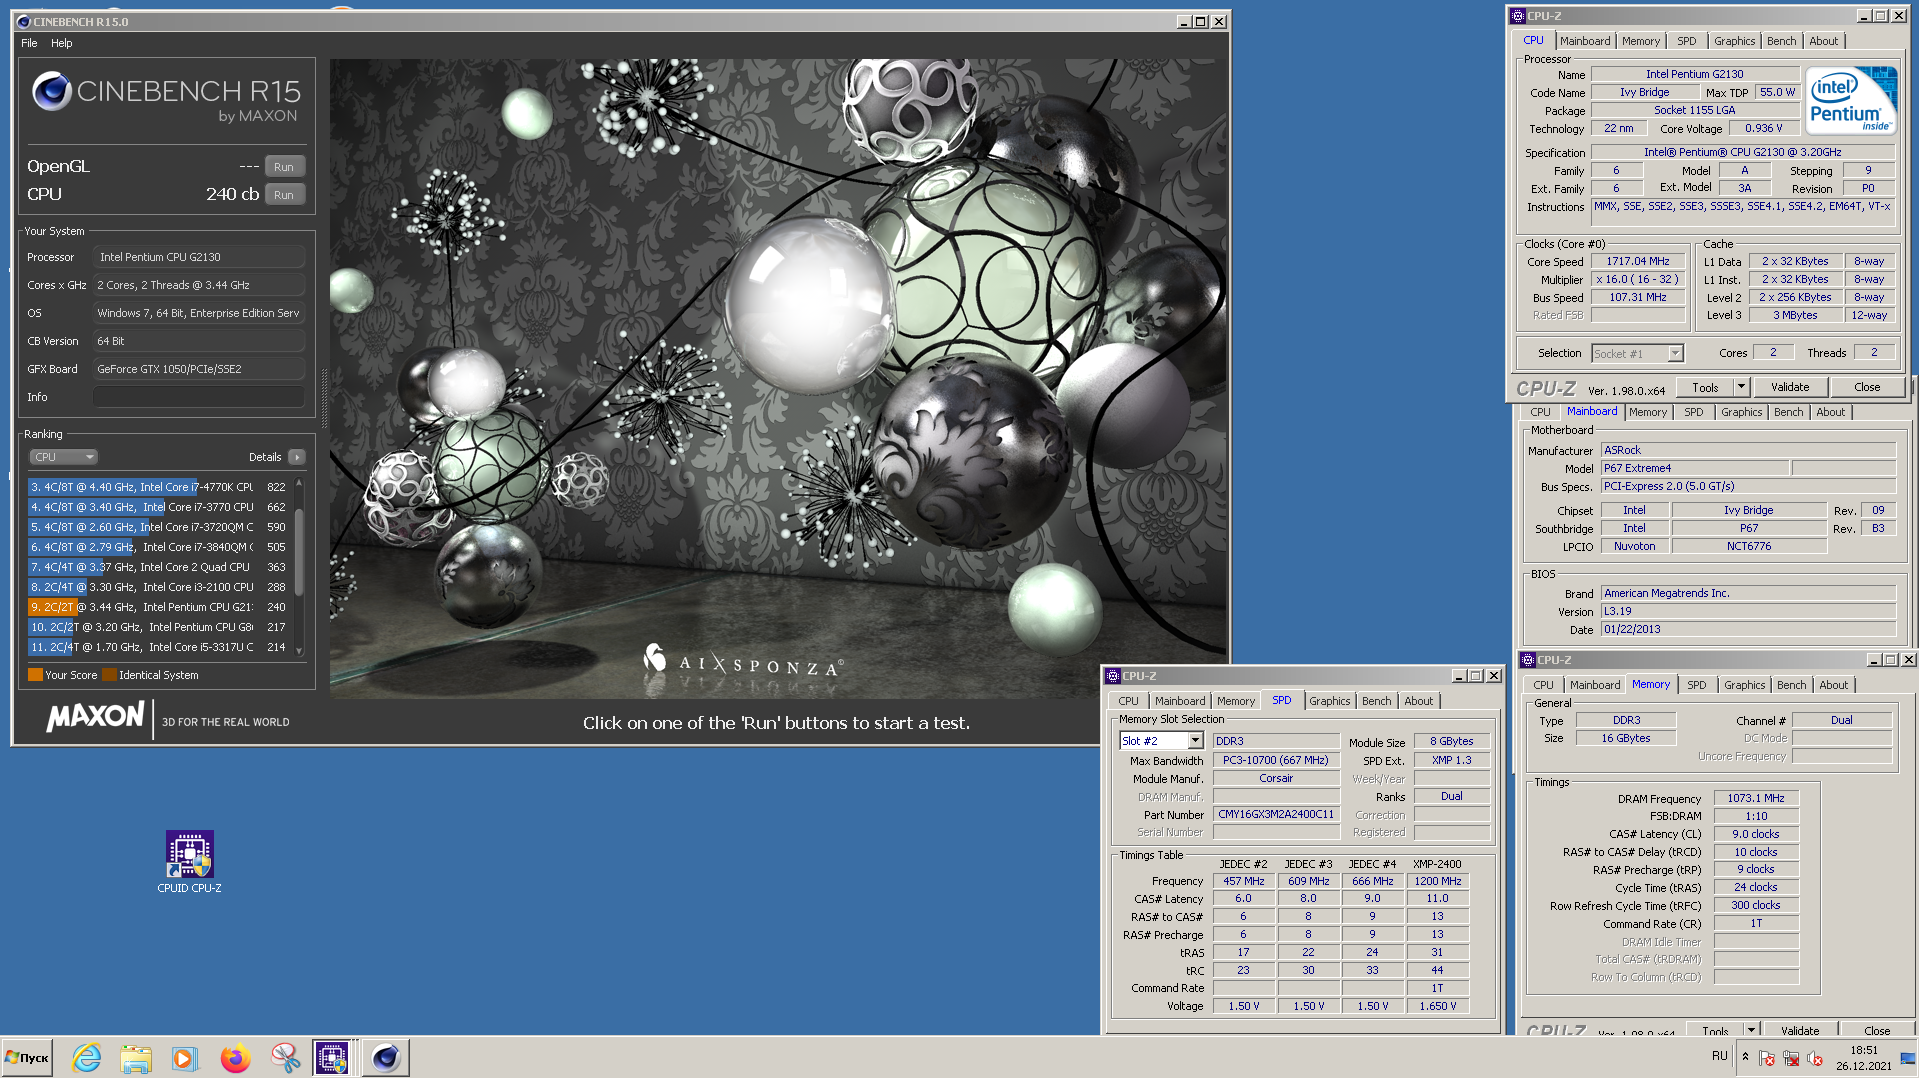Viewport: 1919px width, 1078px height.
Task: Open Internet Explorer from the taskbar
Action: click(87, 1057)
